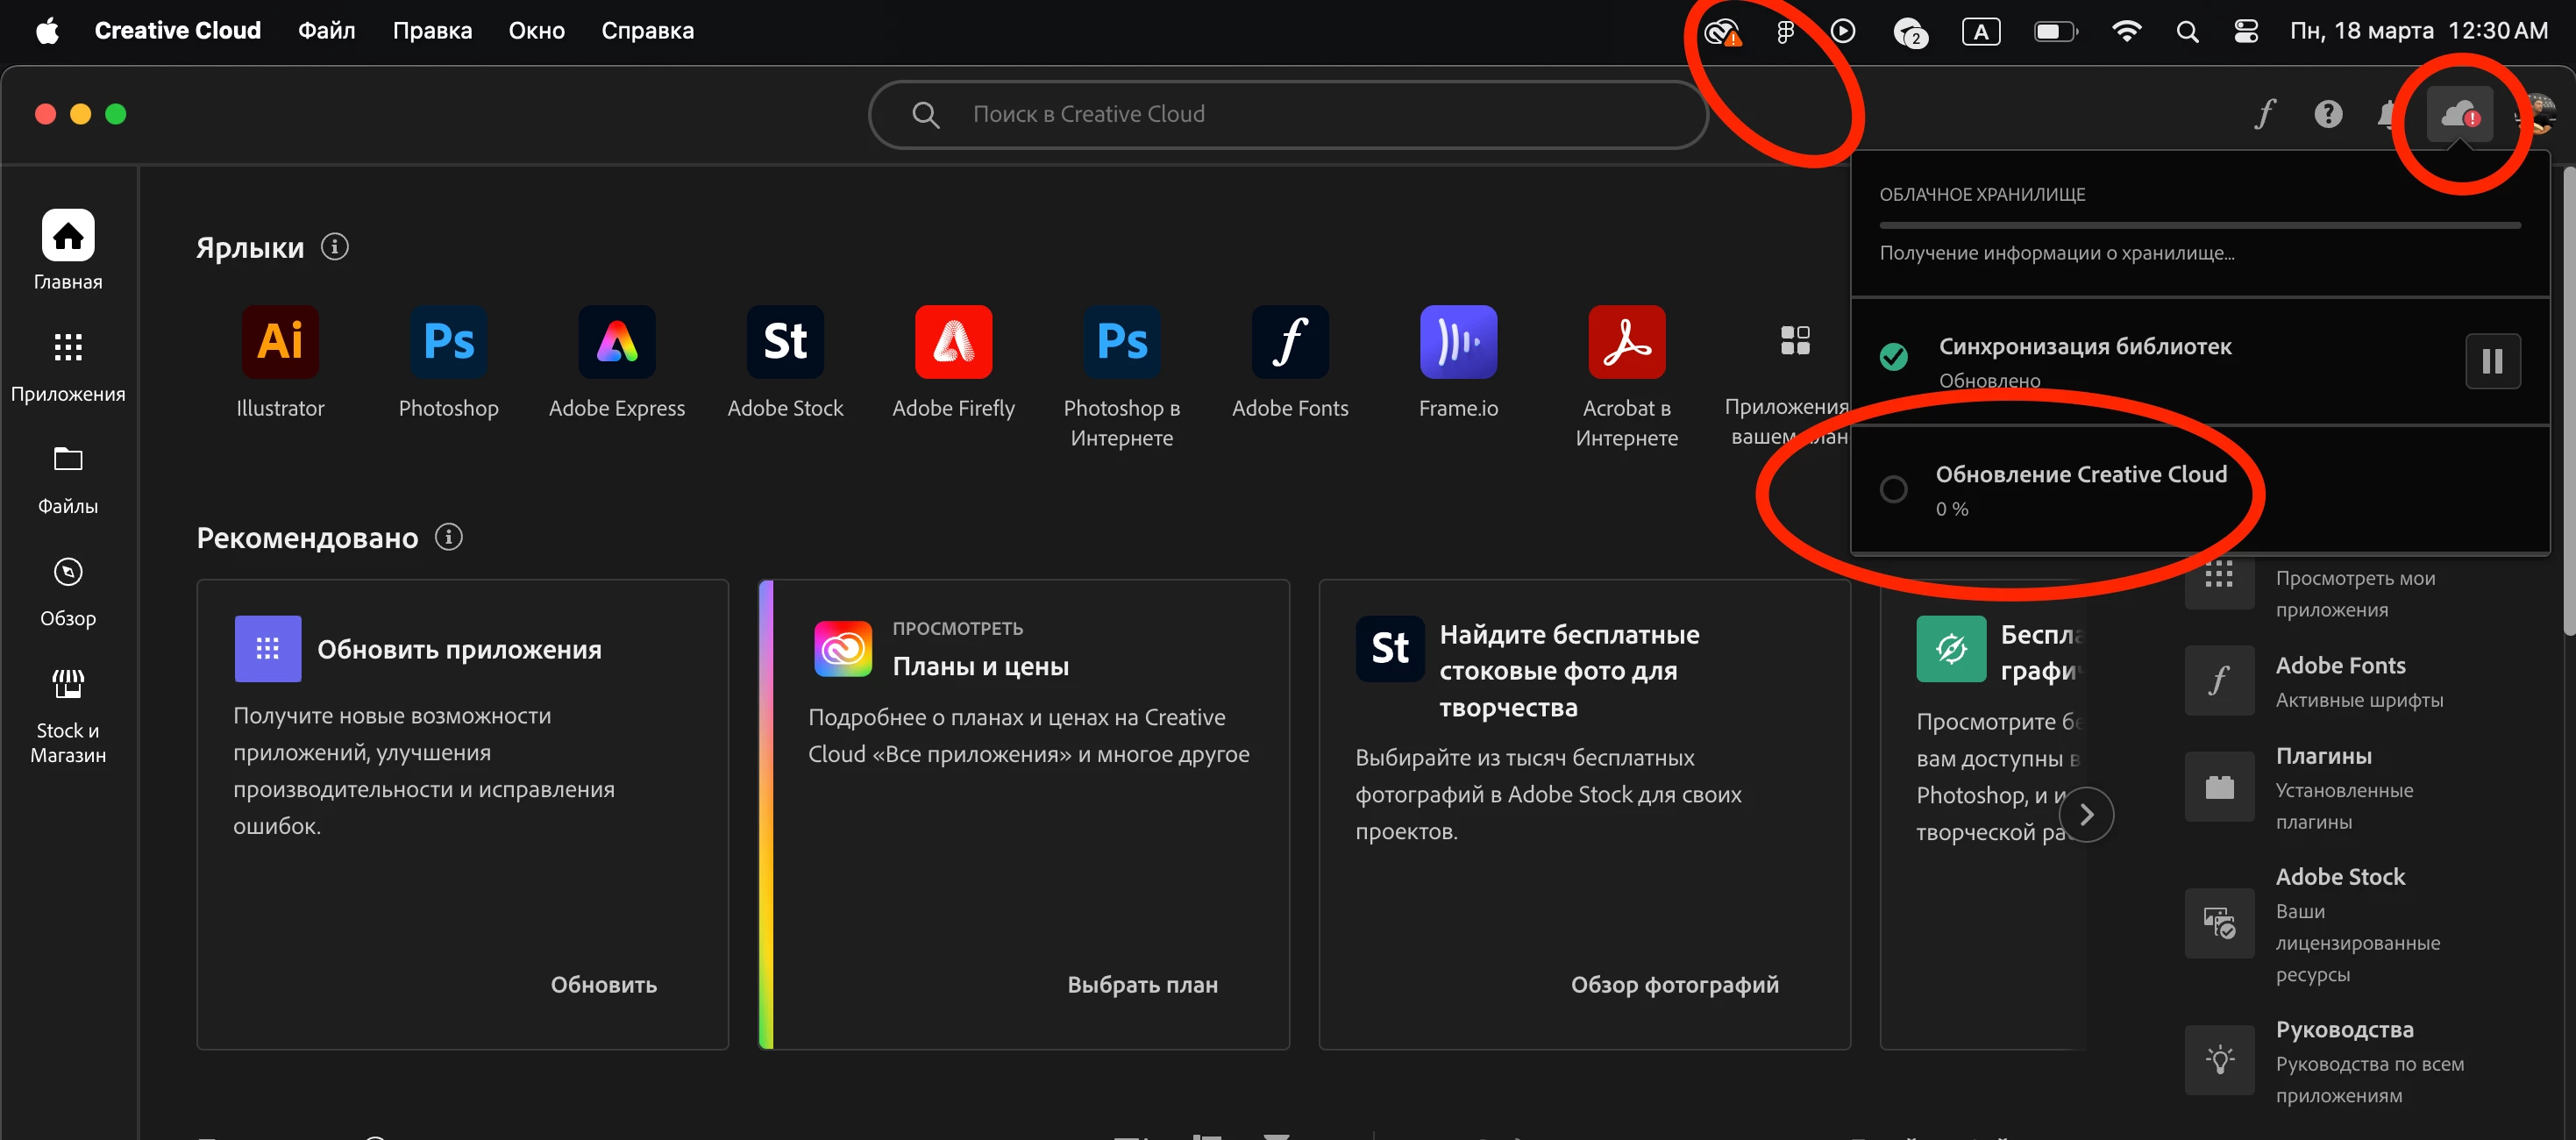This screenshot has width=2576, height=1140.
Task: Go to Обзор in the sidebar
Action: coord(68,590)
